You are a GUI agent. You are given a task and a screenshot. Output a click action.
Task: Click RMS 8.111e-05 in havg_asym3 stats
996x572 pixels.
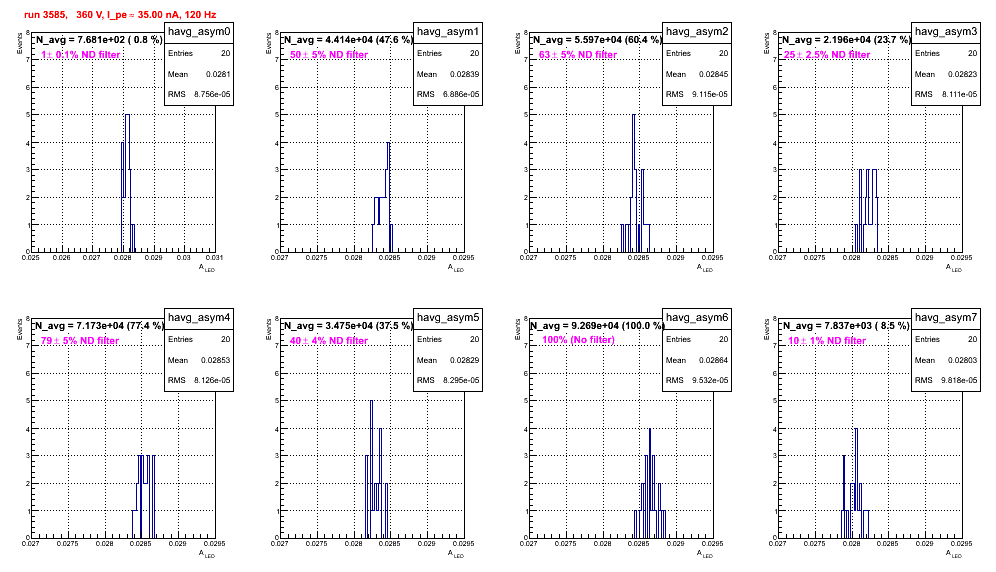[946, 94]
